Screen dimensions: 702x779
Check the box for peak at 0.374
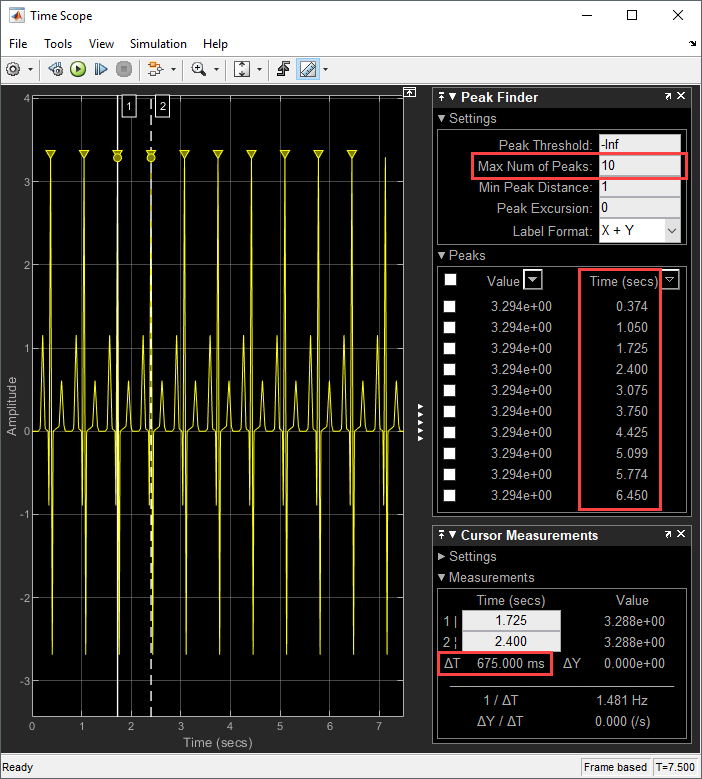tap(450, 306)
